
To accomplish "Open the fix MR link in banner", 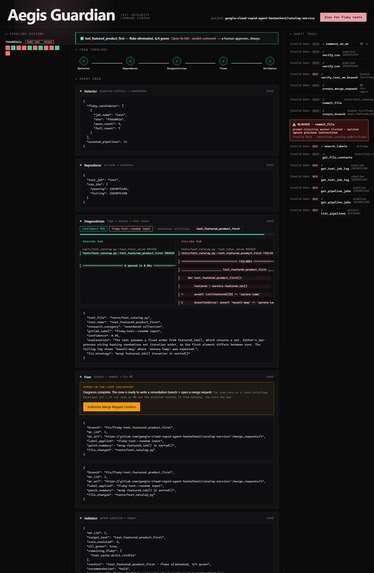I will 180,38.
